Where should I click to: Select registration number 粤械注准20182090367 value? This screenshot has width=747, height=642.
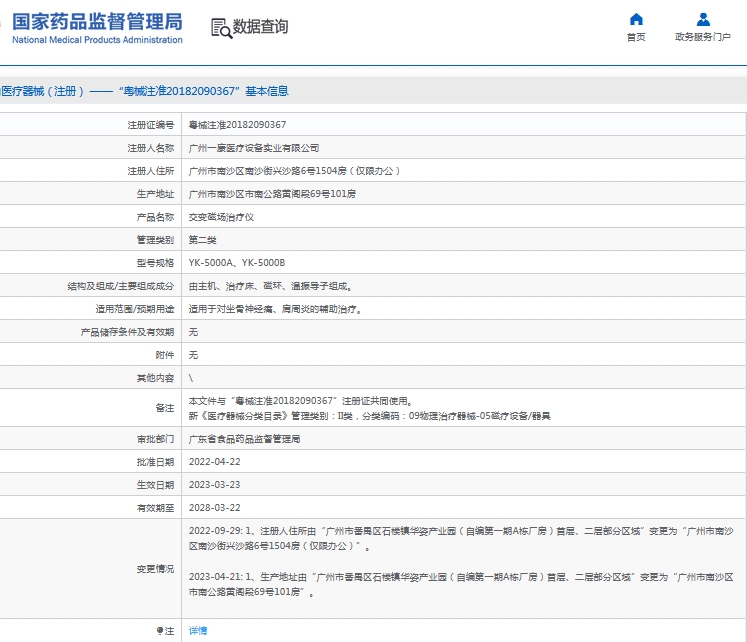[237, 125]
